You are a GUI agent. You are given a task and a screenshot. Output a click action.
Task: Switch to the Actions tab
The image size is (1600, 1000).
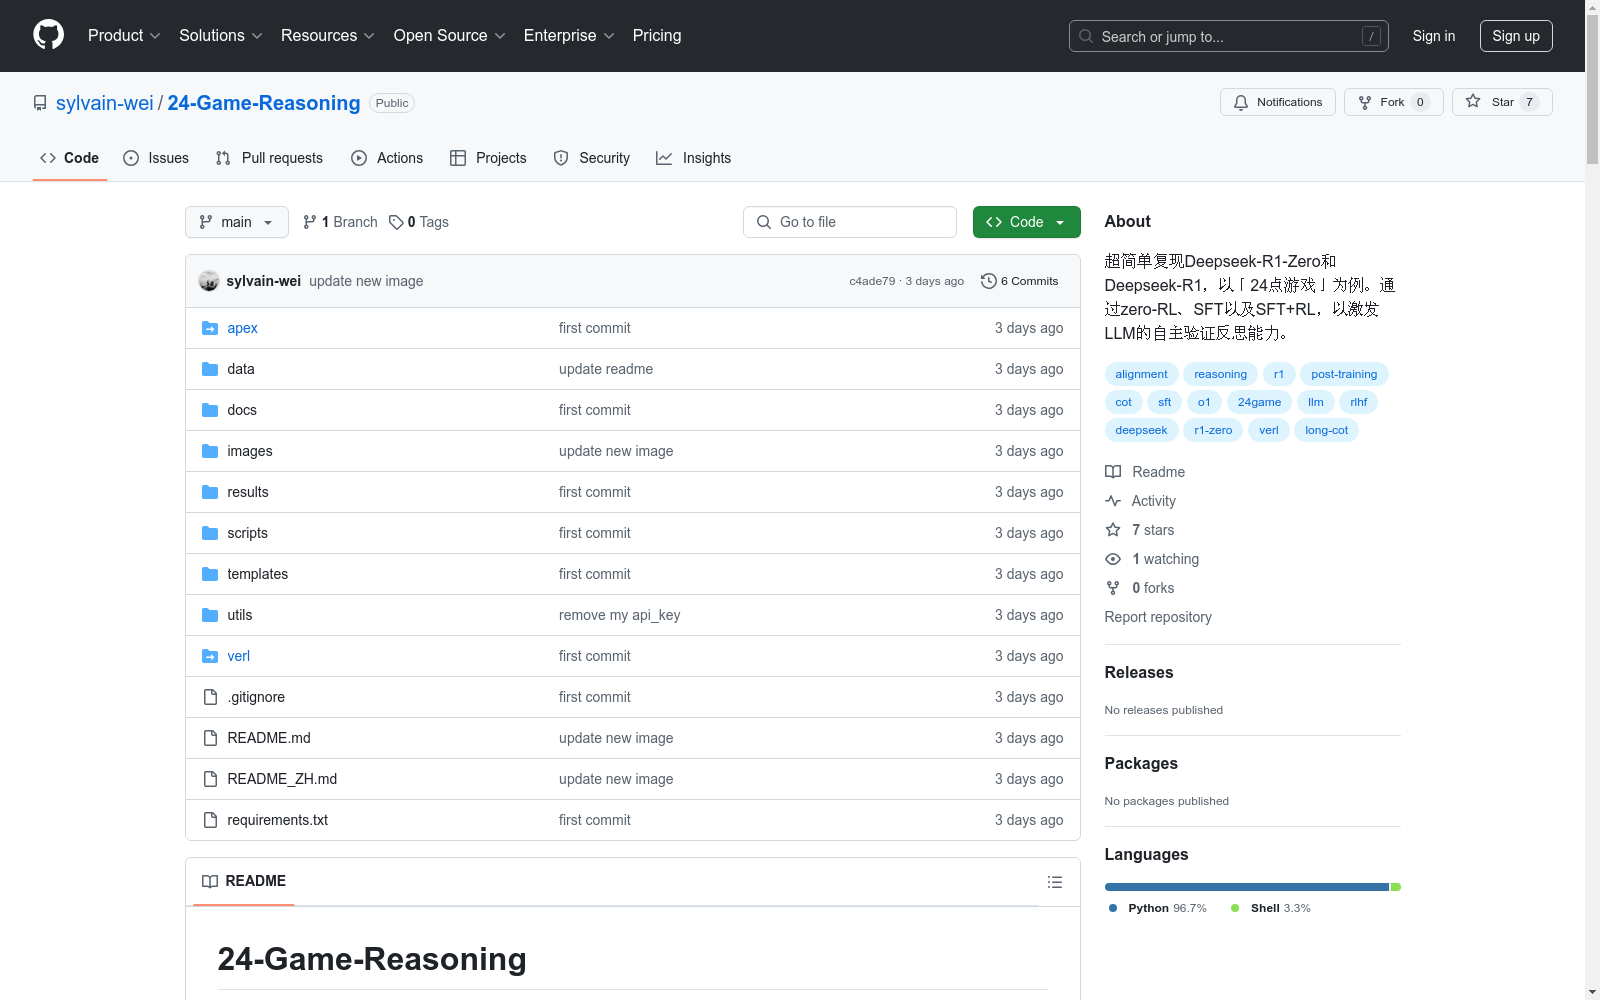point(387,158)
